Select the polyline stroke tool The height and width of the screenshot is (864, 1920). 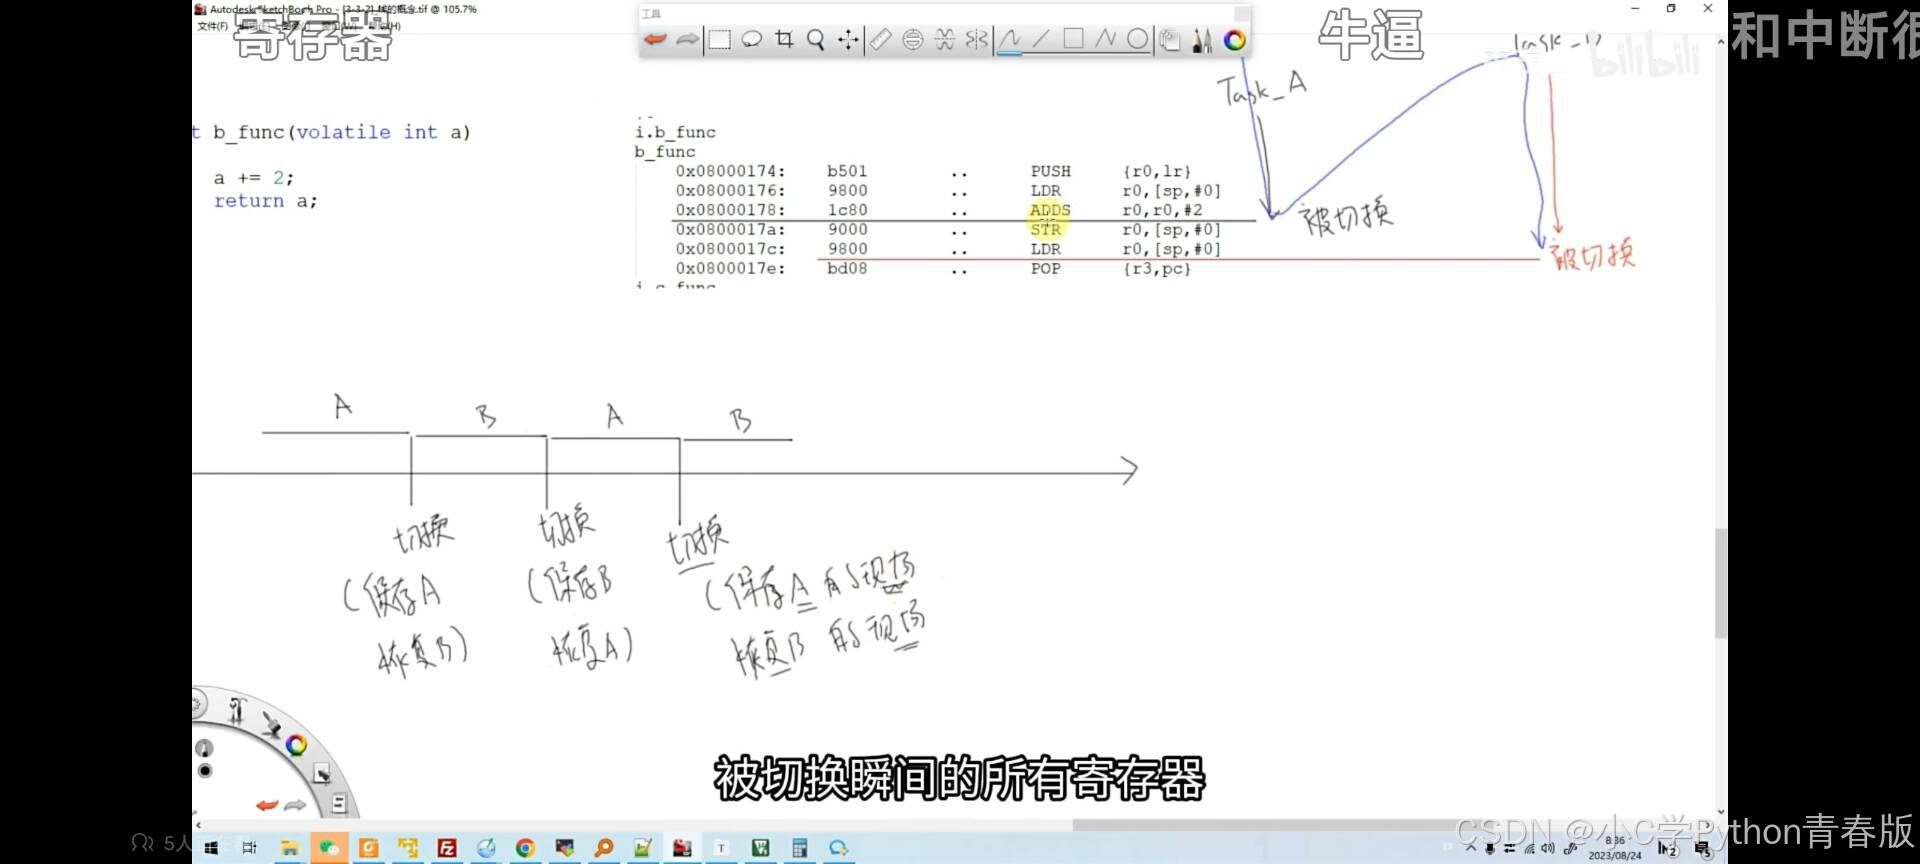1105,39
